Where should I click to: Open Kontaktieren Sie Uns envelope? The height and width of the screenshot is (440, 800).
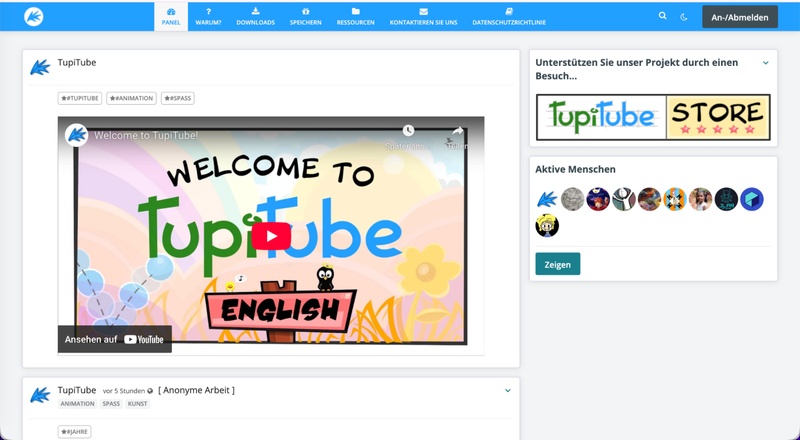coord(424,16)
